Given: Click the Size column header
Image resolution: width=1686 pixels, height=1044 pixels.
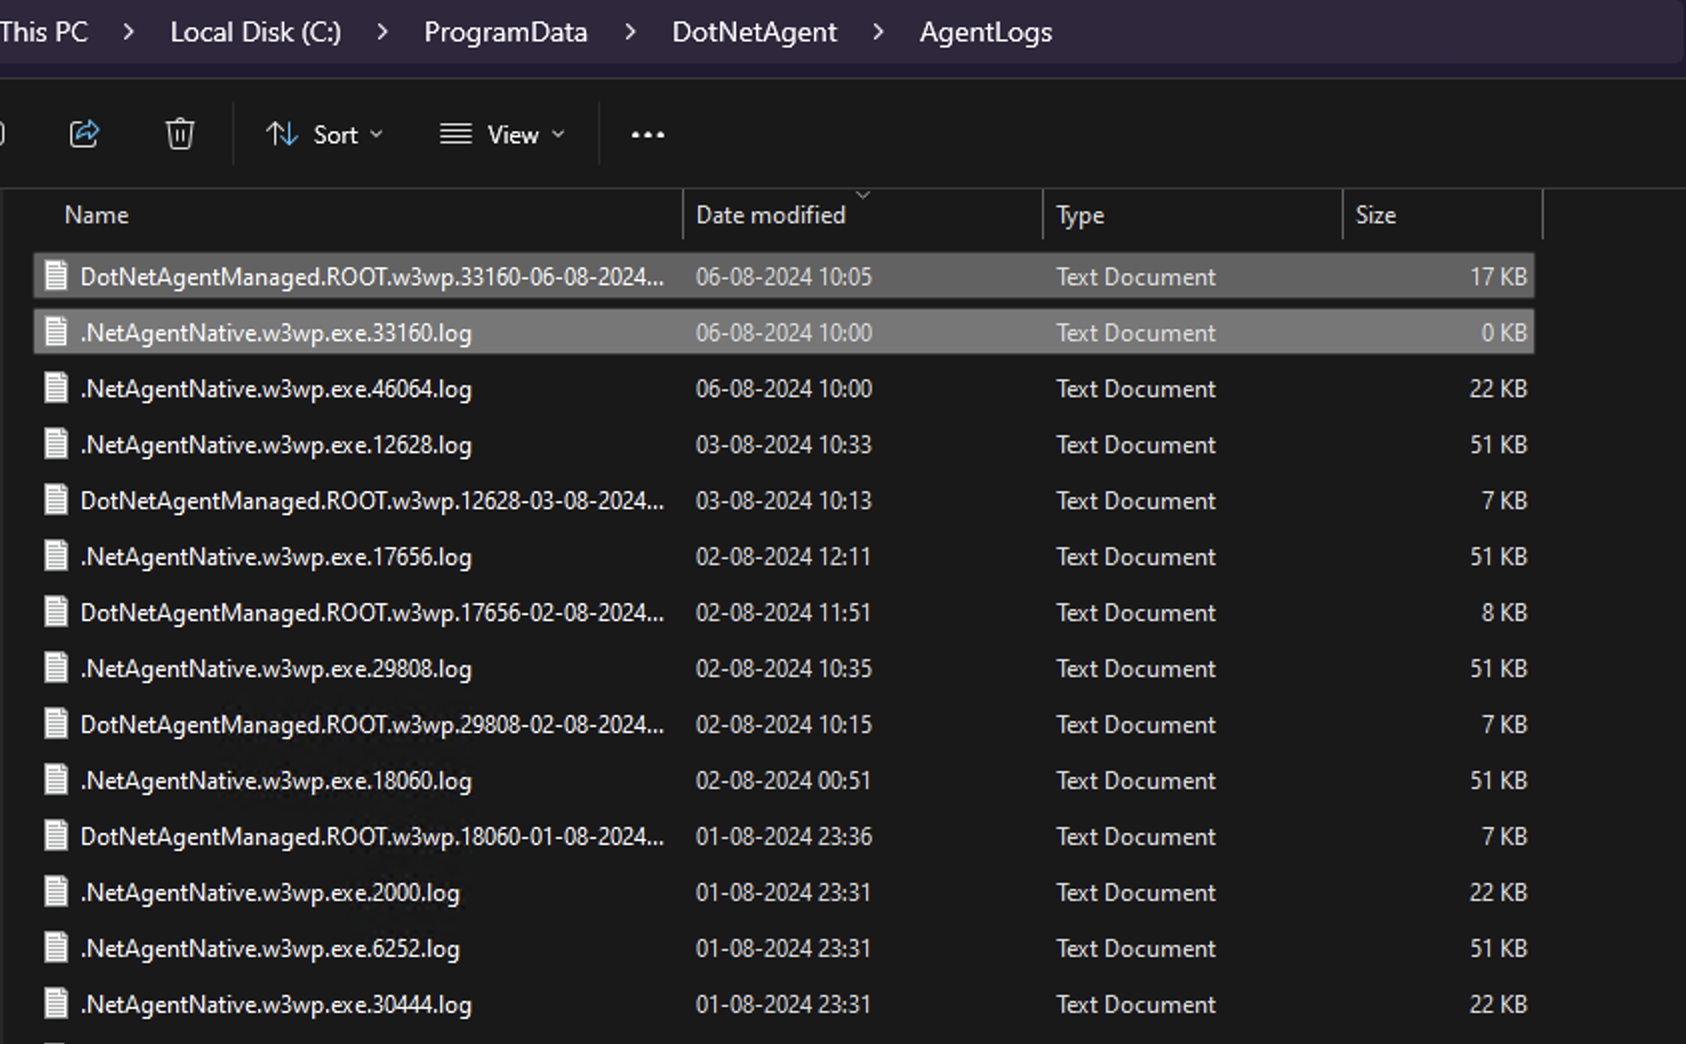Looking at the screenshot, I should point(1375,215).
